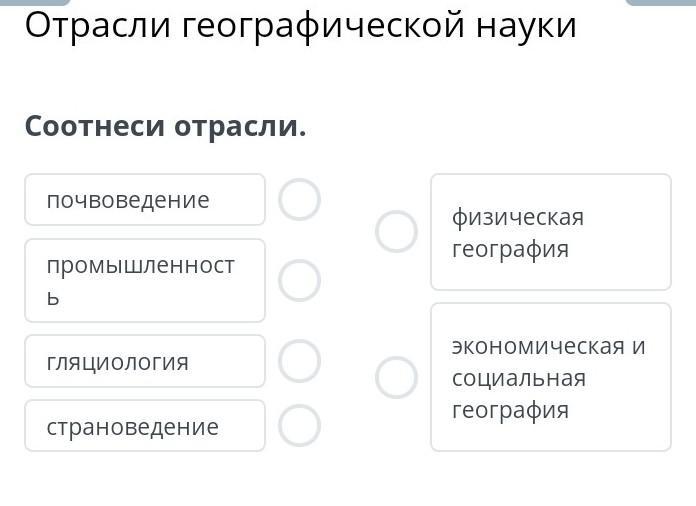Choose the гляциология card
Screen dimensions: 696x506
[145, 361]
